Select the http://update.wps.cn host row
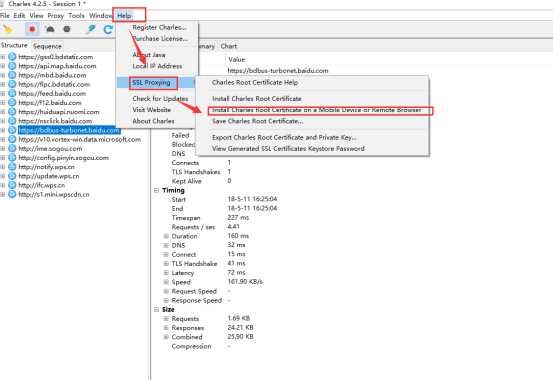Screen dimensions: 553x381 49,176
